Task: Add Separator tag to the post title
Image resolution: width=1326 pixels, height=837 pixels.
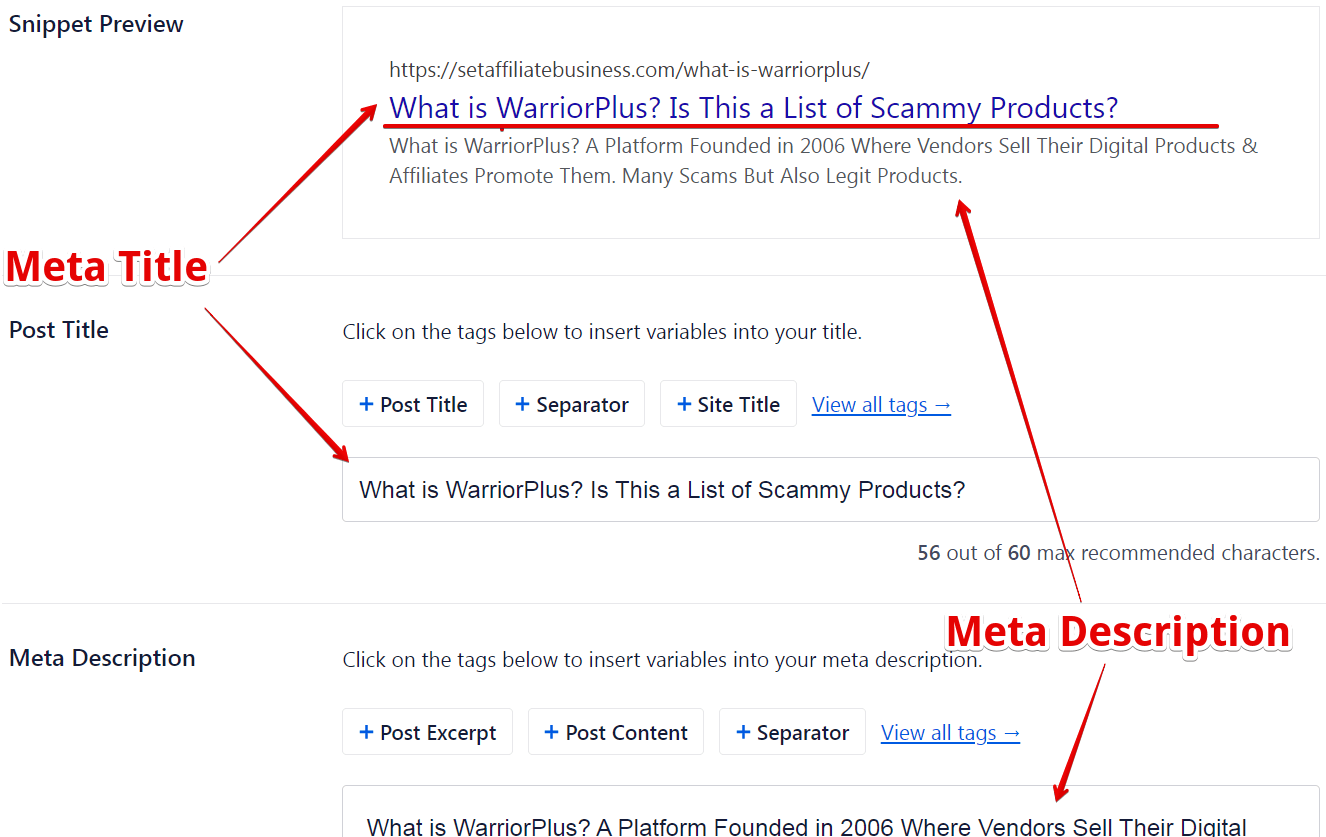Action: point(571,404)
